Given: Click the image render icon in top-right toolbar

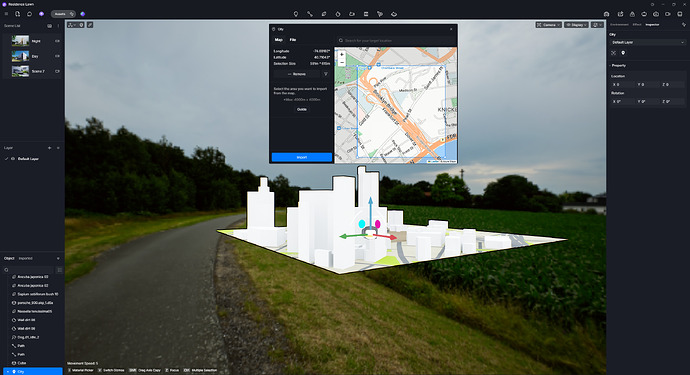Looking at the screenshot, I should point(632,14).
